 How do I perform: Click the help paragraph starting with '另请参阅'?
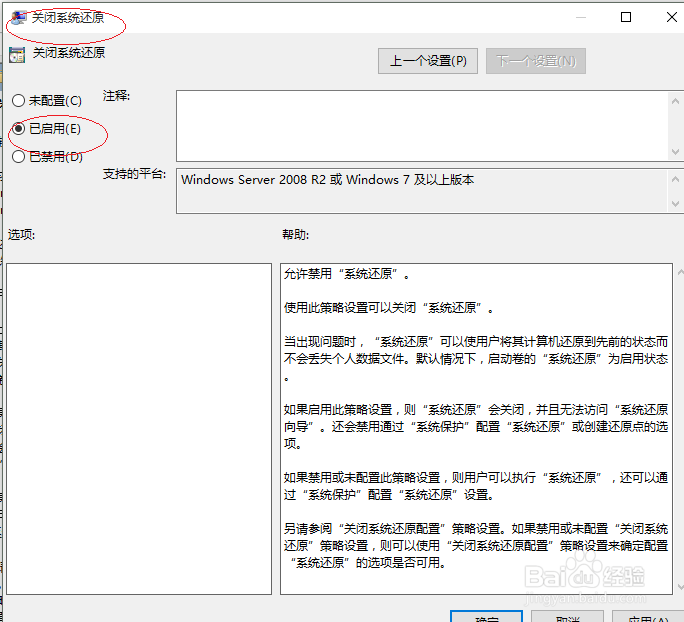[476, 546]
